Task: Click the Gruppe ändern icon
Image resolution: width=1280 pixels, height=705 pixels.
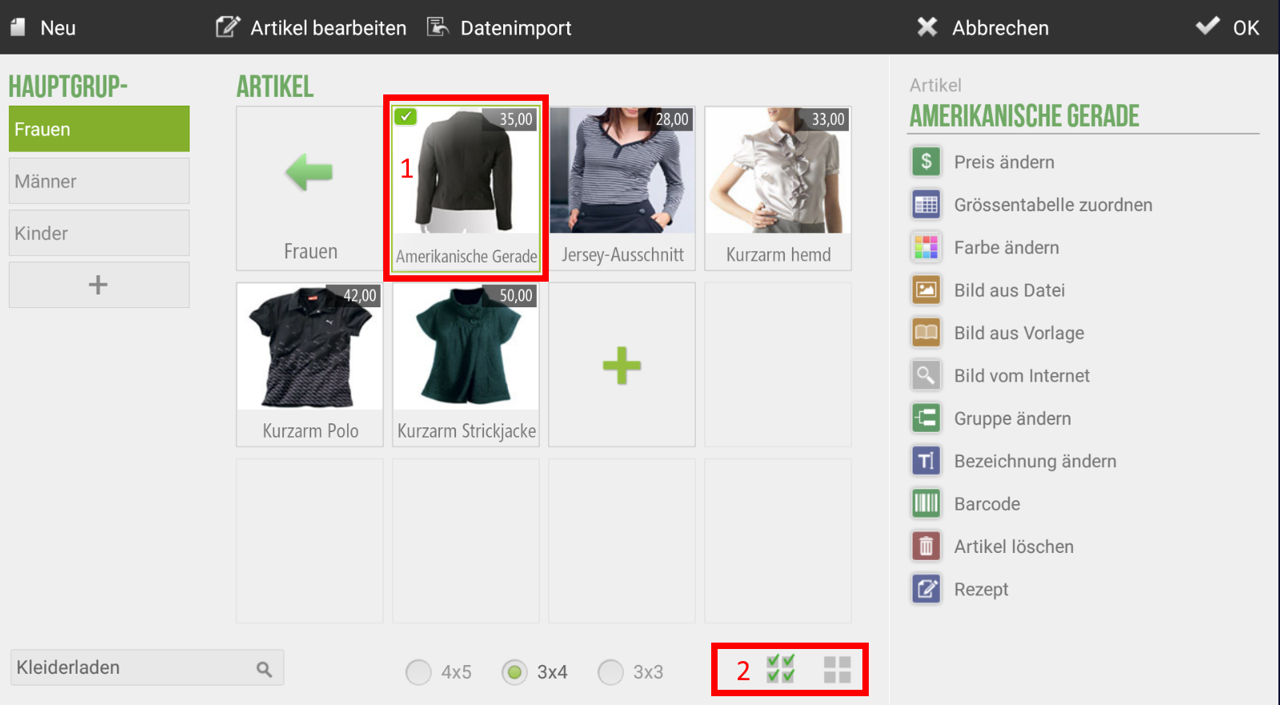Action: click(926, 418)
